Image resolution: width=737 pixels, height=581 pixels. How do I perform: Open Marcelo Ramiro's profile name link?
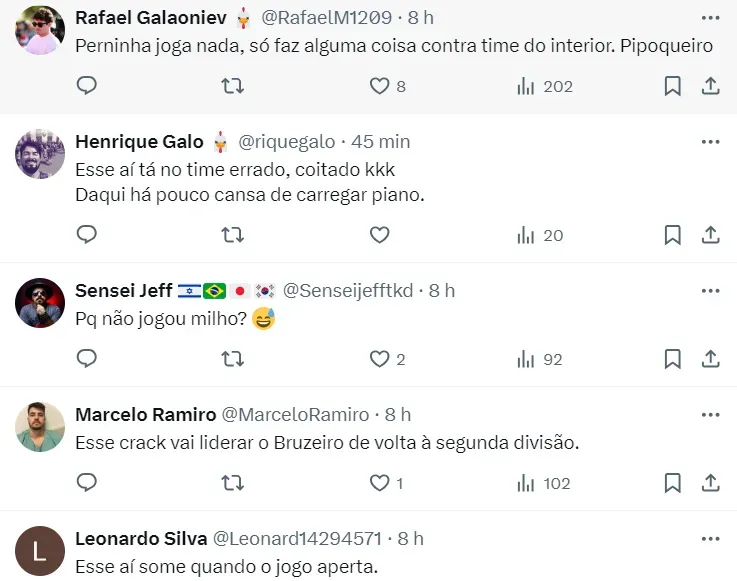[x=145, y=414]
